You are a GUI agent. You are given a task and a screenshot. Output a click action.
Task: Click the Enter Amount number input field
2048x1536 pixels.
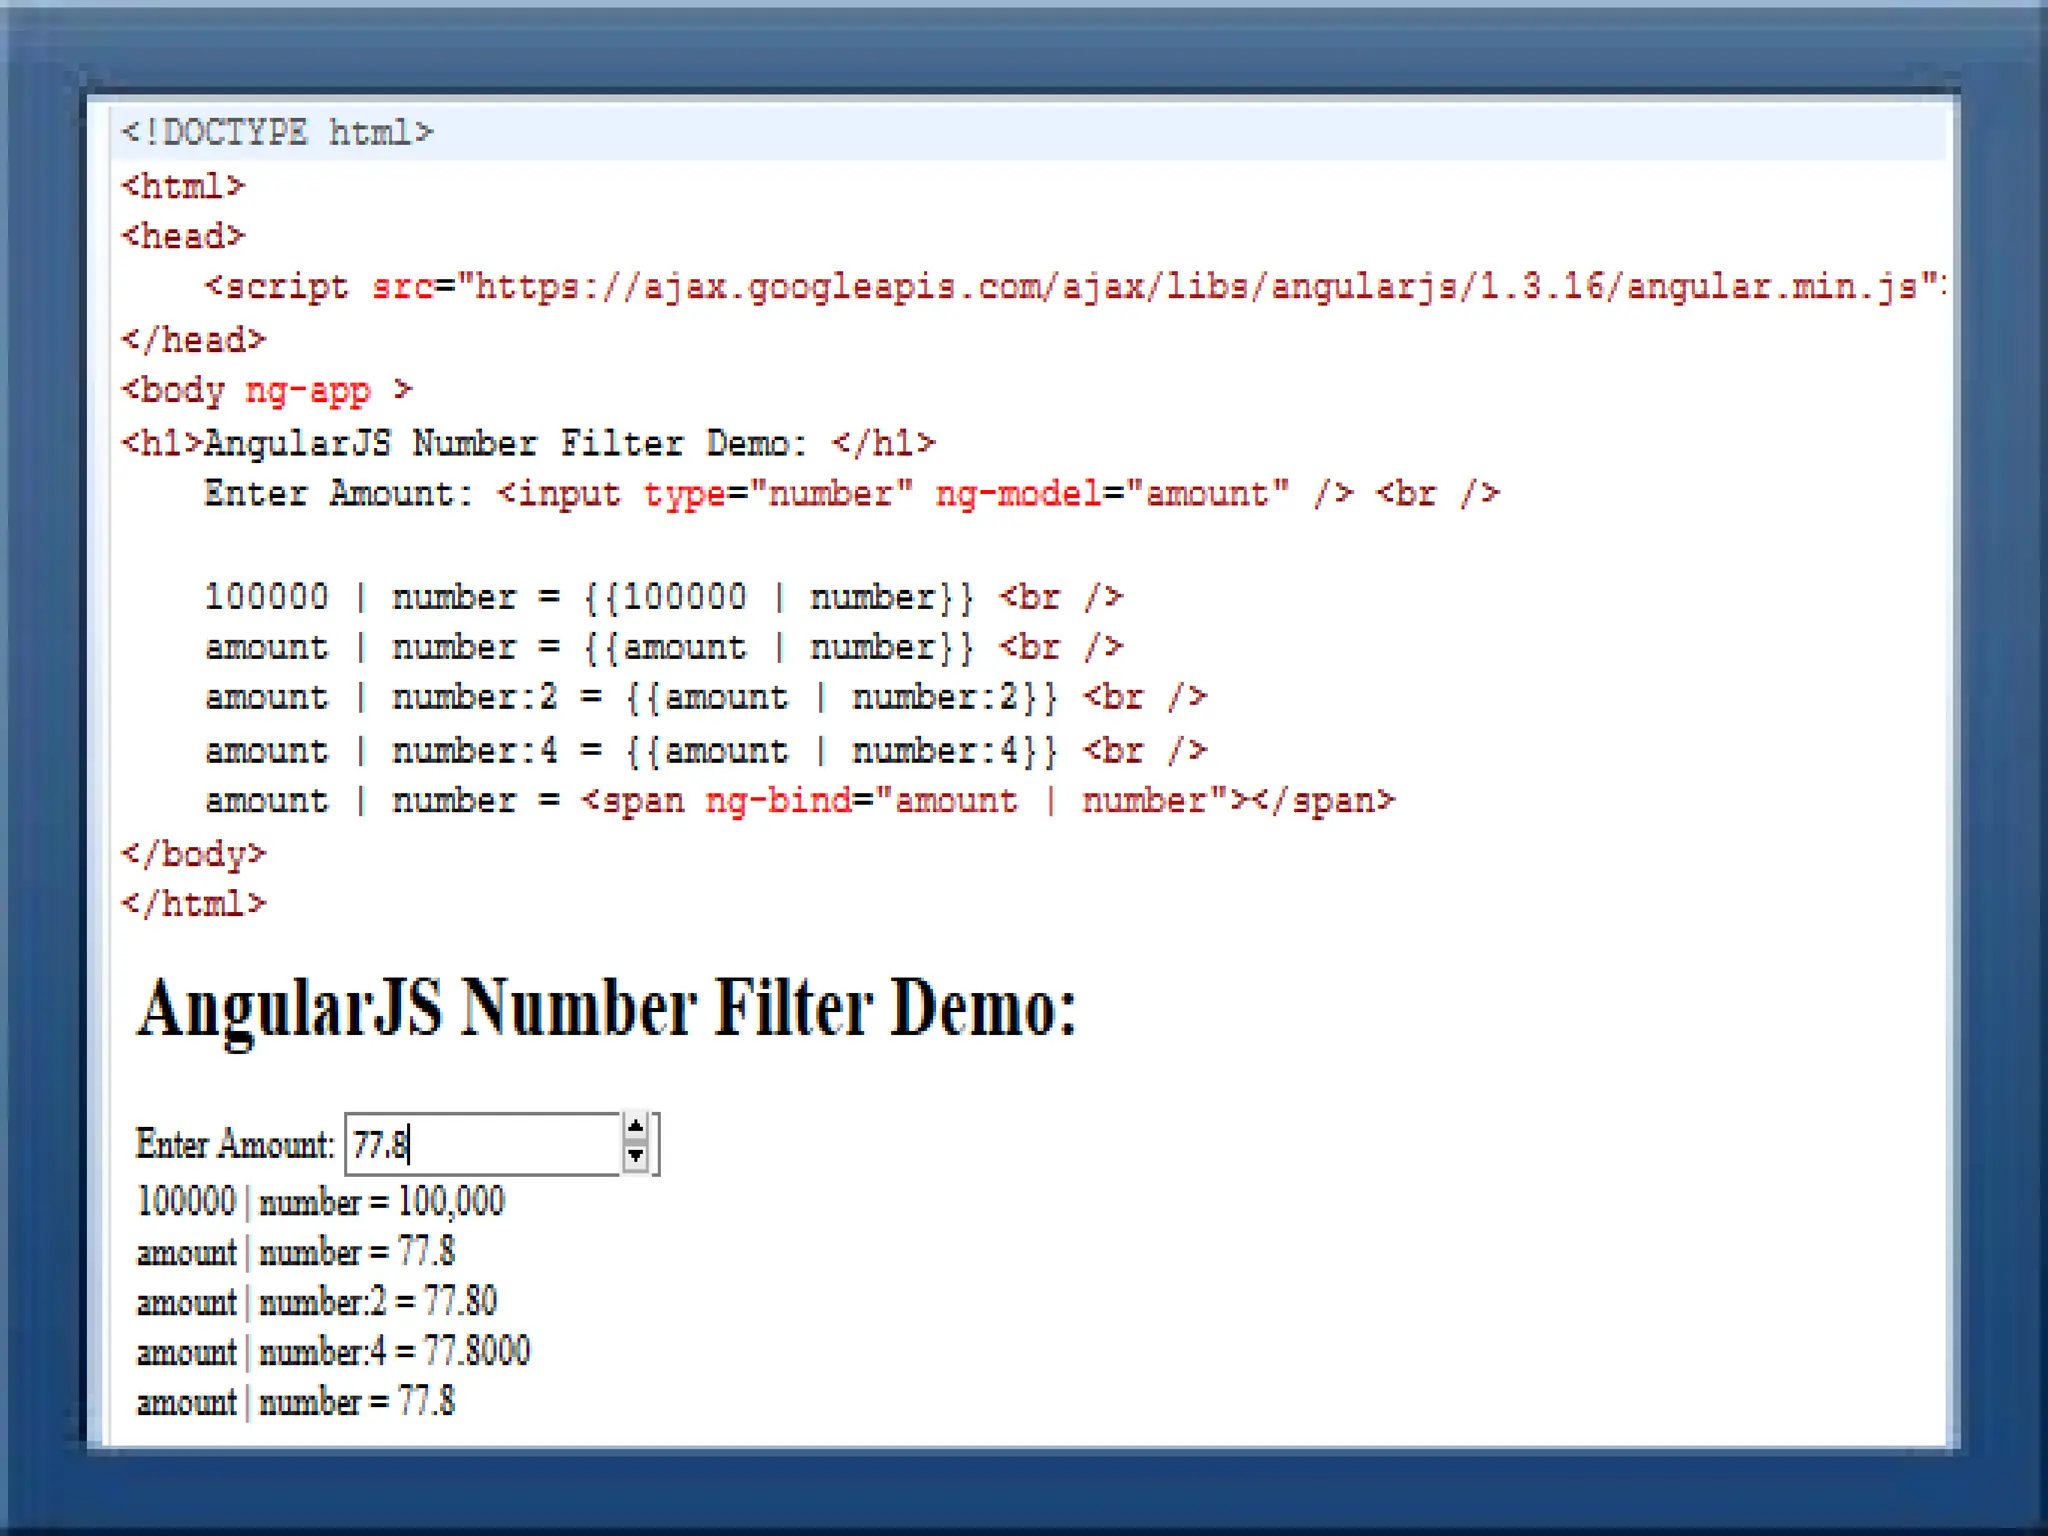[482, 1143]
